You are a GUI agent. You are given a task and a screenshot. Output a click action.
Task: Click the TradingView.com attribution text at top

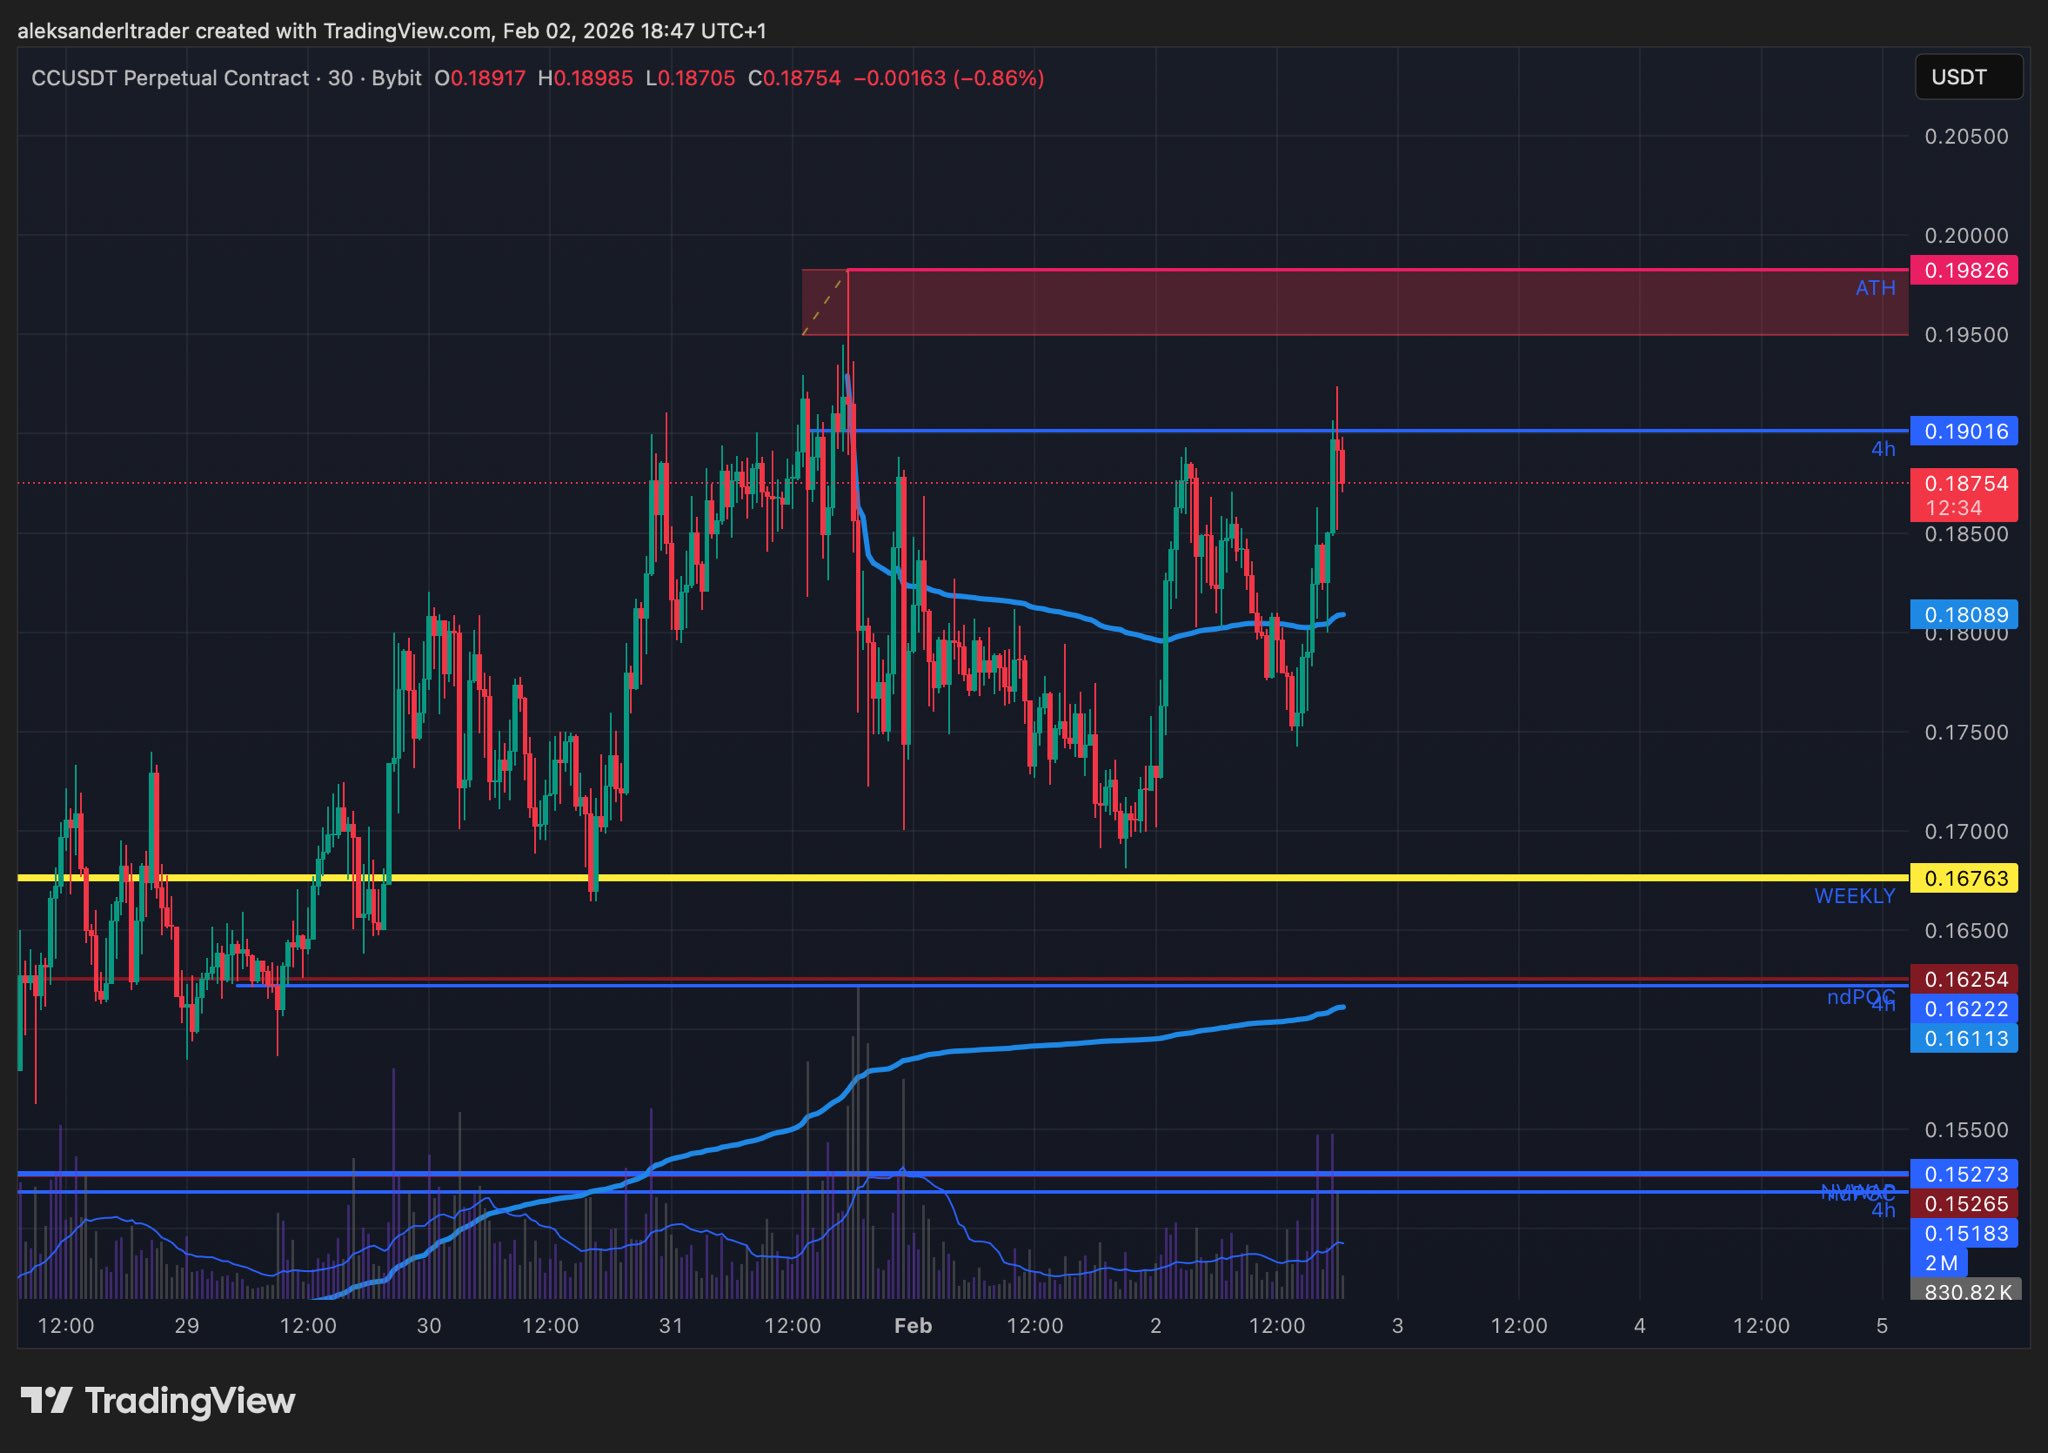(x=405, y=31)
